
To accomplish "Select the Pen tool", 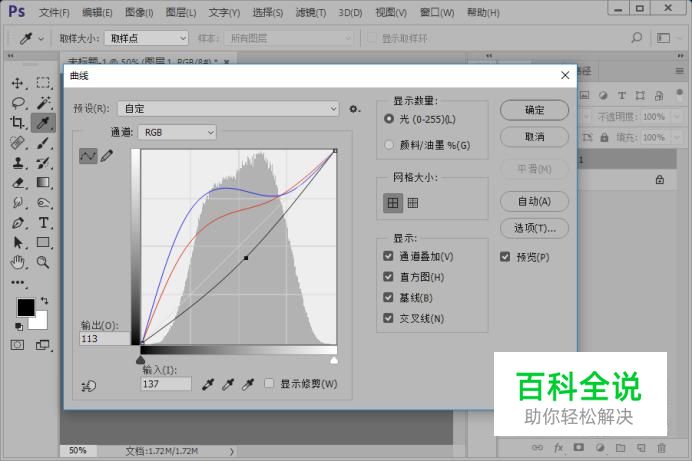I will [x=18, y=223].
